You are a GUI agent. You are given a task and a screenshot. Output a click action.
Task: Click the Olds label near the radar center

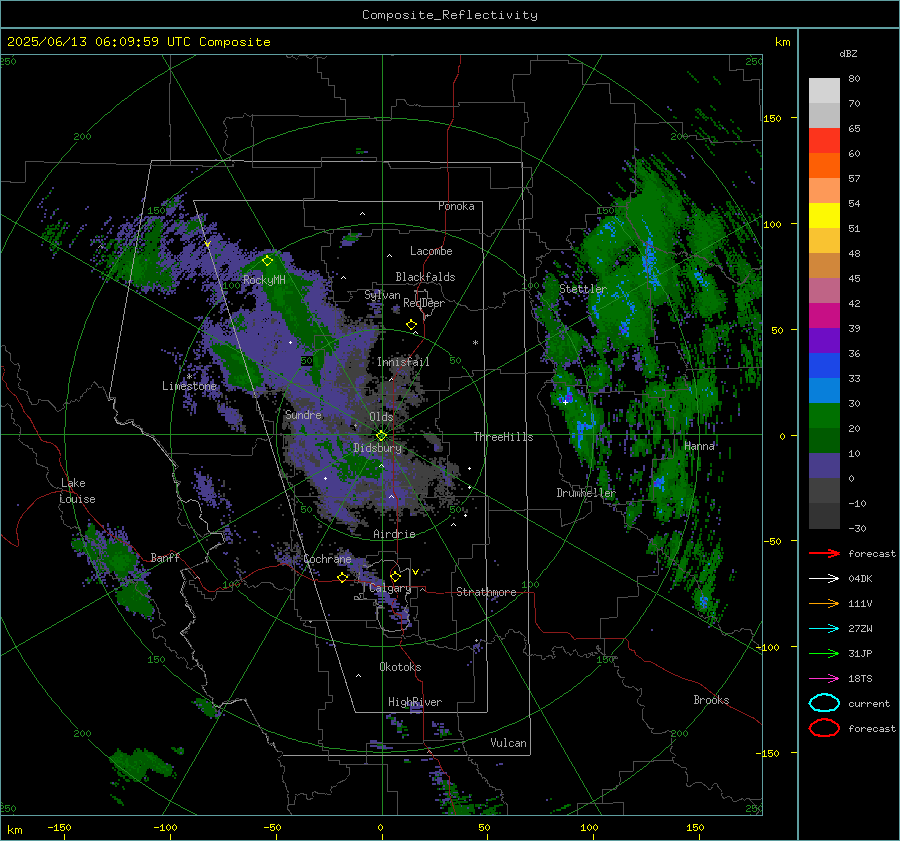click(381, 417)
